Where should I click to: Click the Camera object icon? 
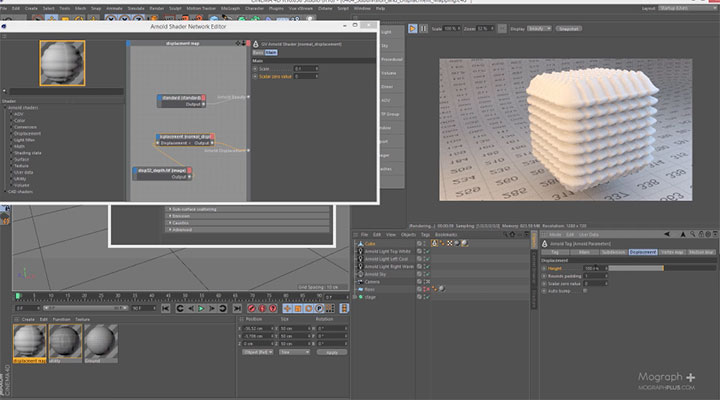point(360,282)
